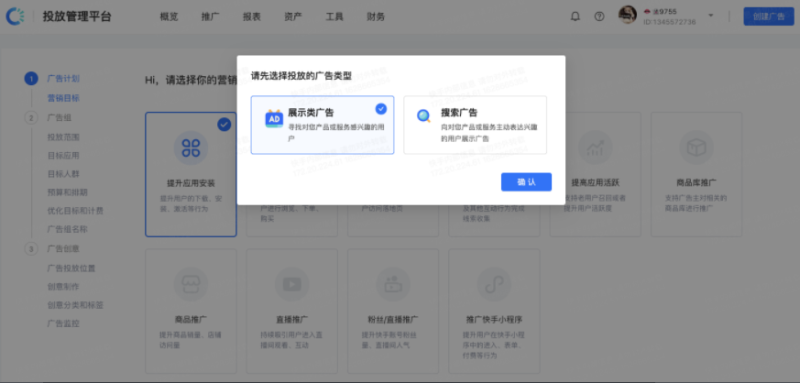Open the 工具 menu
Screen dimensions: 800x383
(334, 17)
